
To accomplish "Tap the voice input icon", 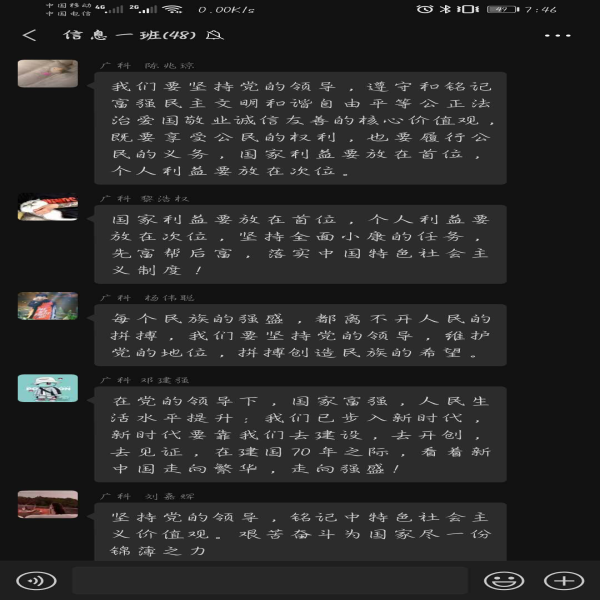I will [36, 581].
